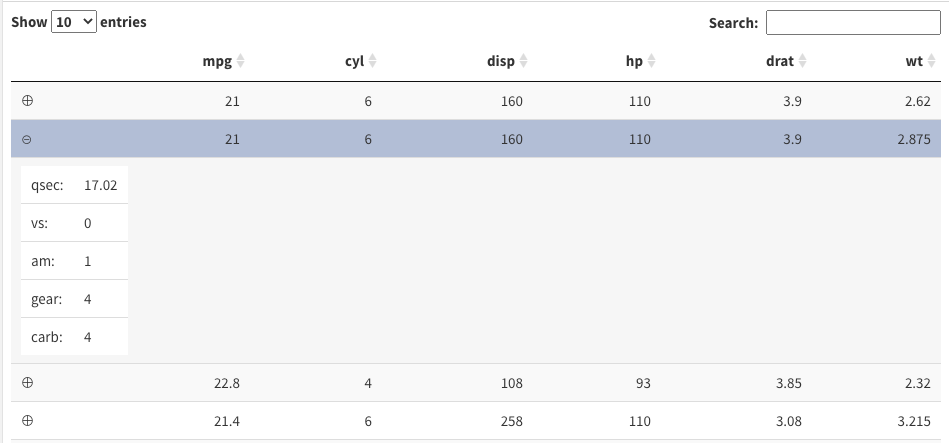Viewport: 949px width, 443px height.
Task: Sort by wt using its sort arrows
Action: coord(931,61)
